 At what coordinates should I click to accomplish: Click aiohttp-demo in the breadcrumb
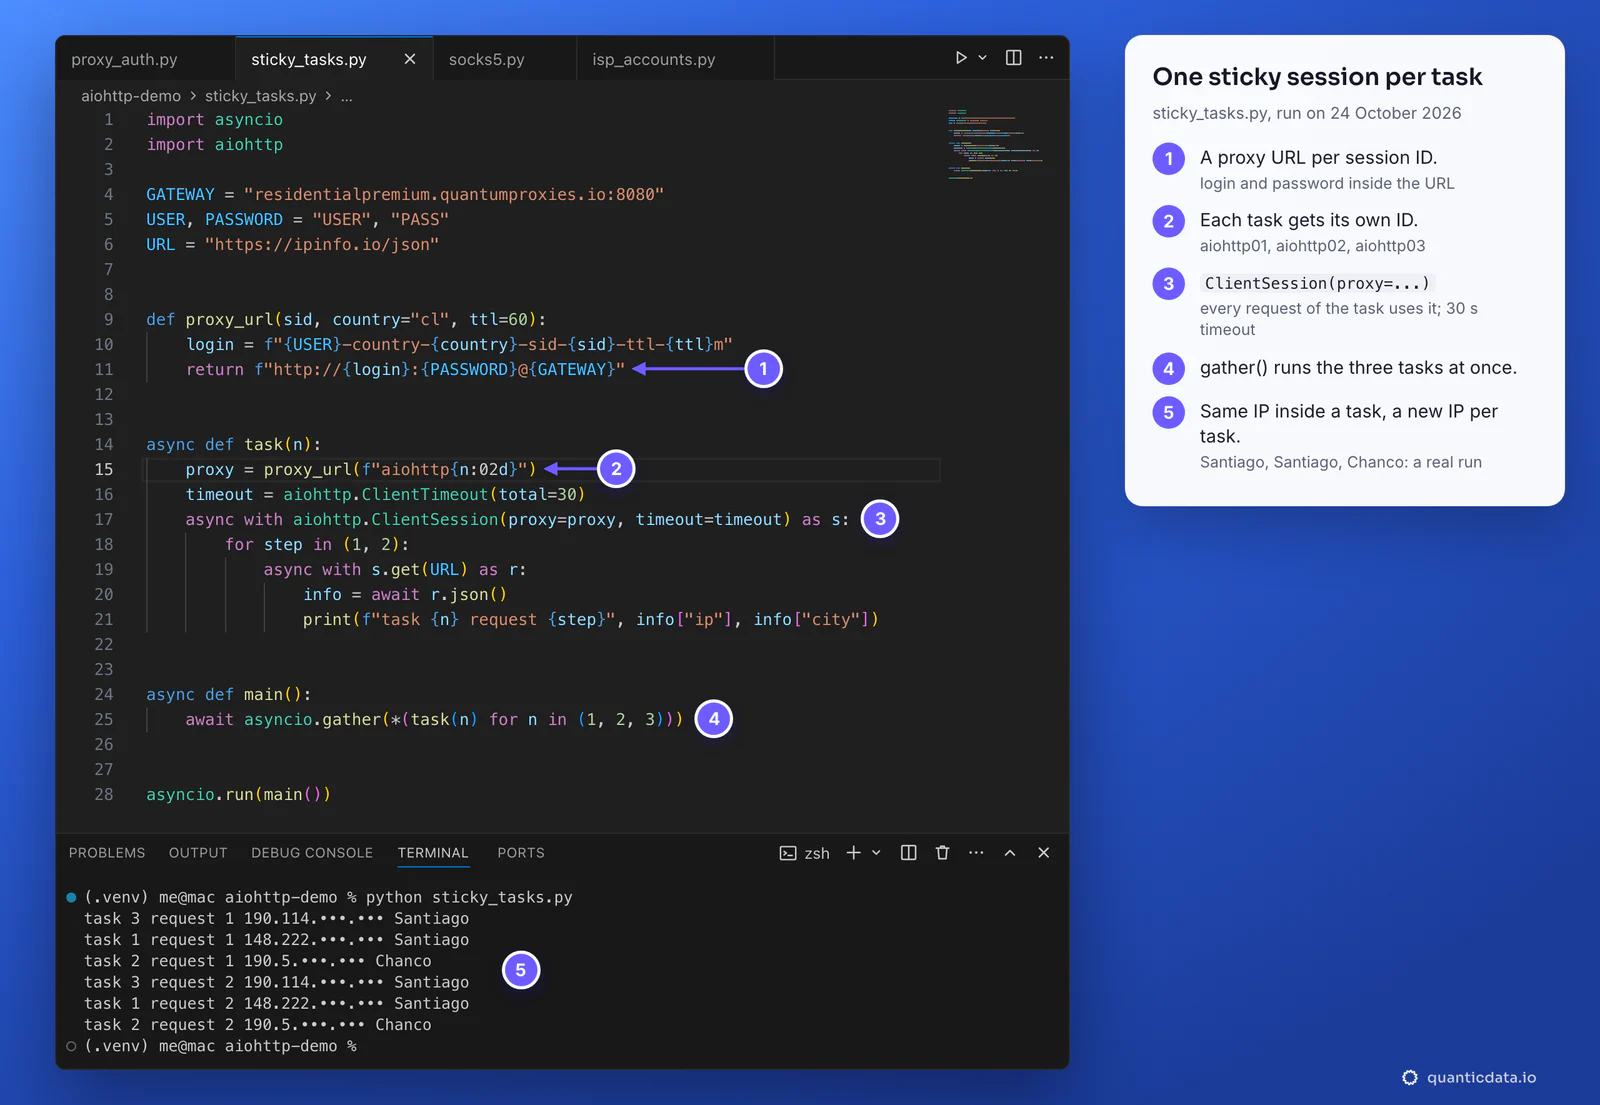131,96
